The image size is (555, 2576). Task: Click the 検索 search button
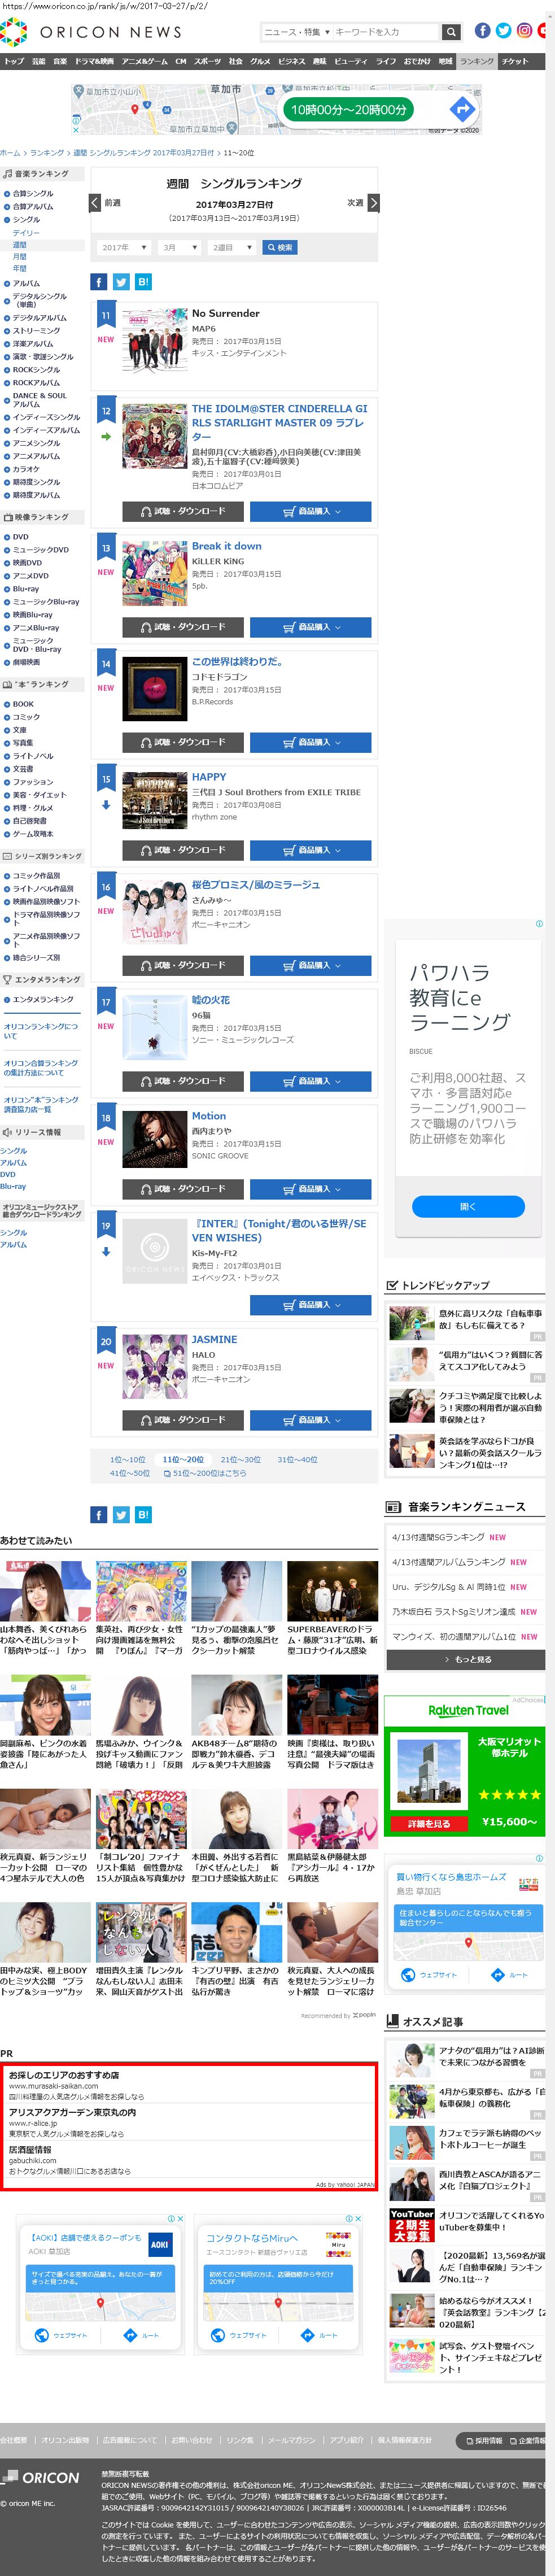[279, 248]
